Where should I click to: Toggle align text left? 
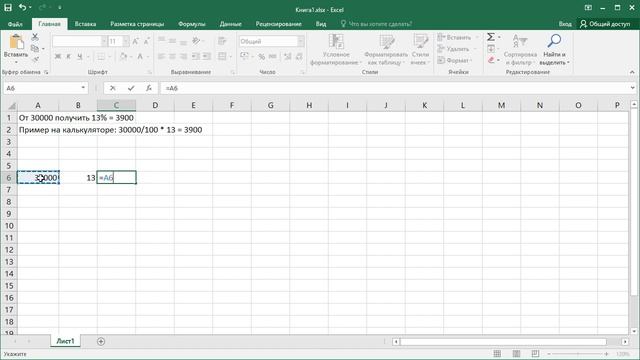(x=162, y=56)
